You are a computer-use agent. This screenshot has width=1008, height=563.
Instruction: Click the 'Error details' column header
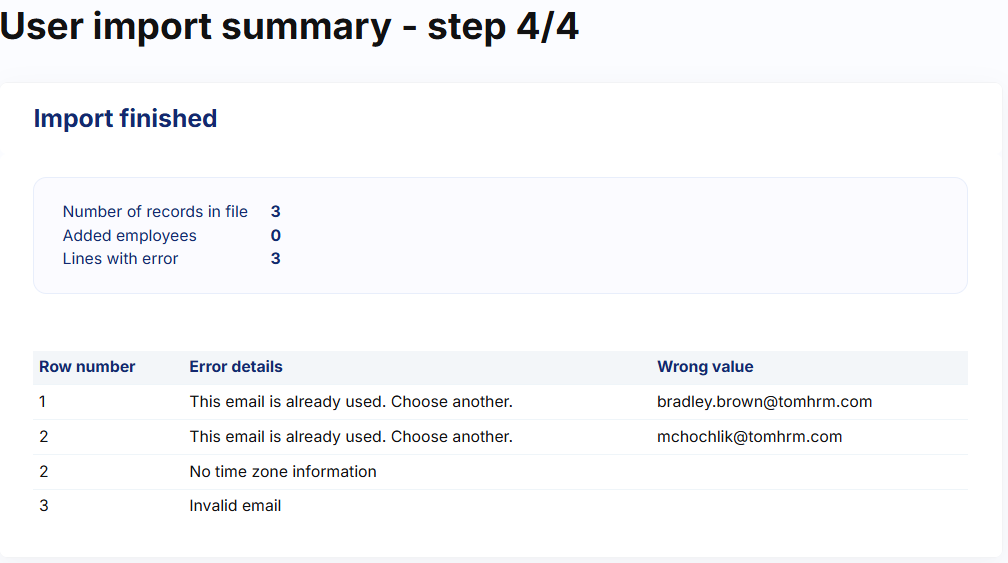236,367
